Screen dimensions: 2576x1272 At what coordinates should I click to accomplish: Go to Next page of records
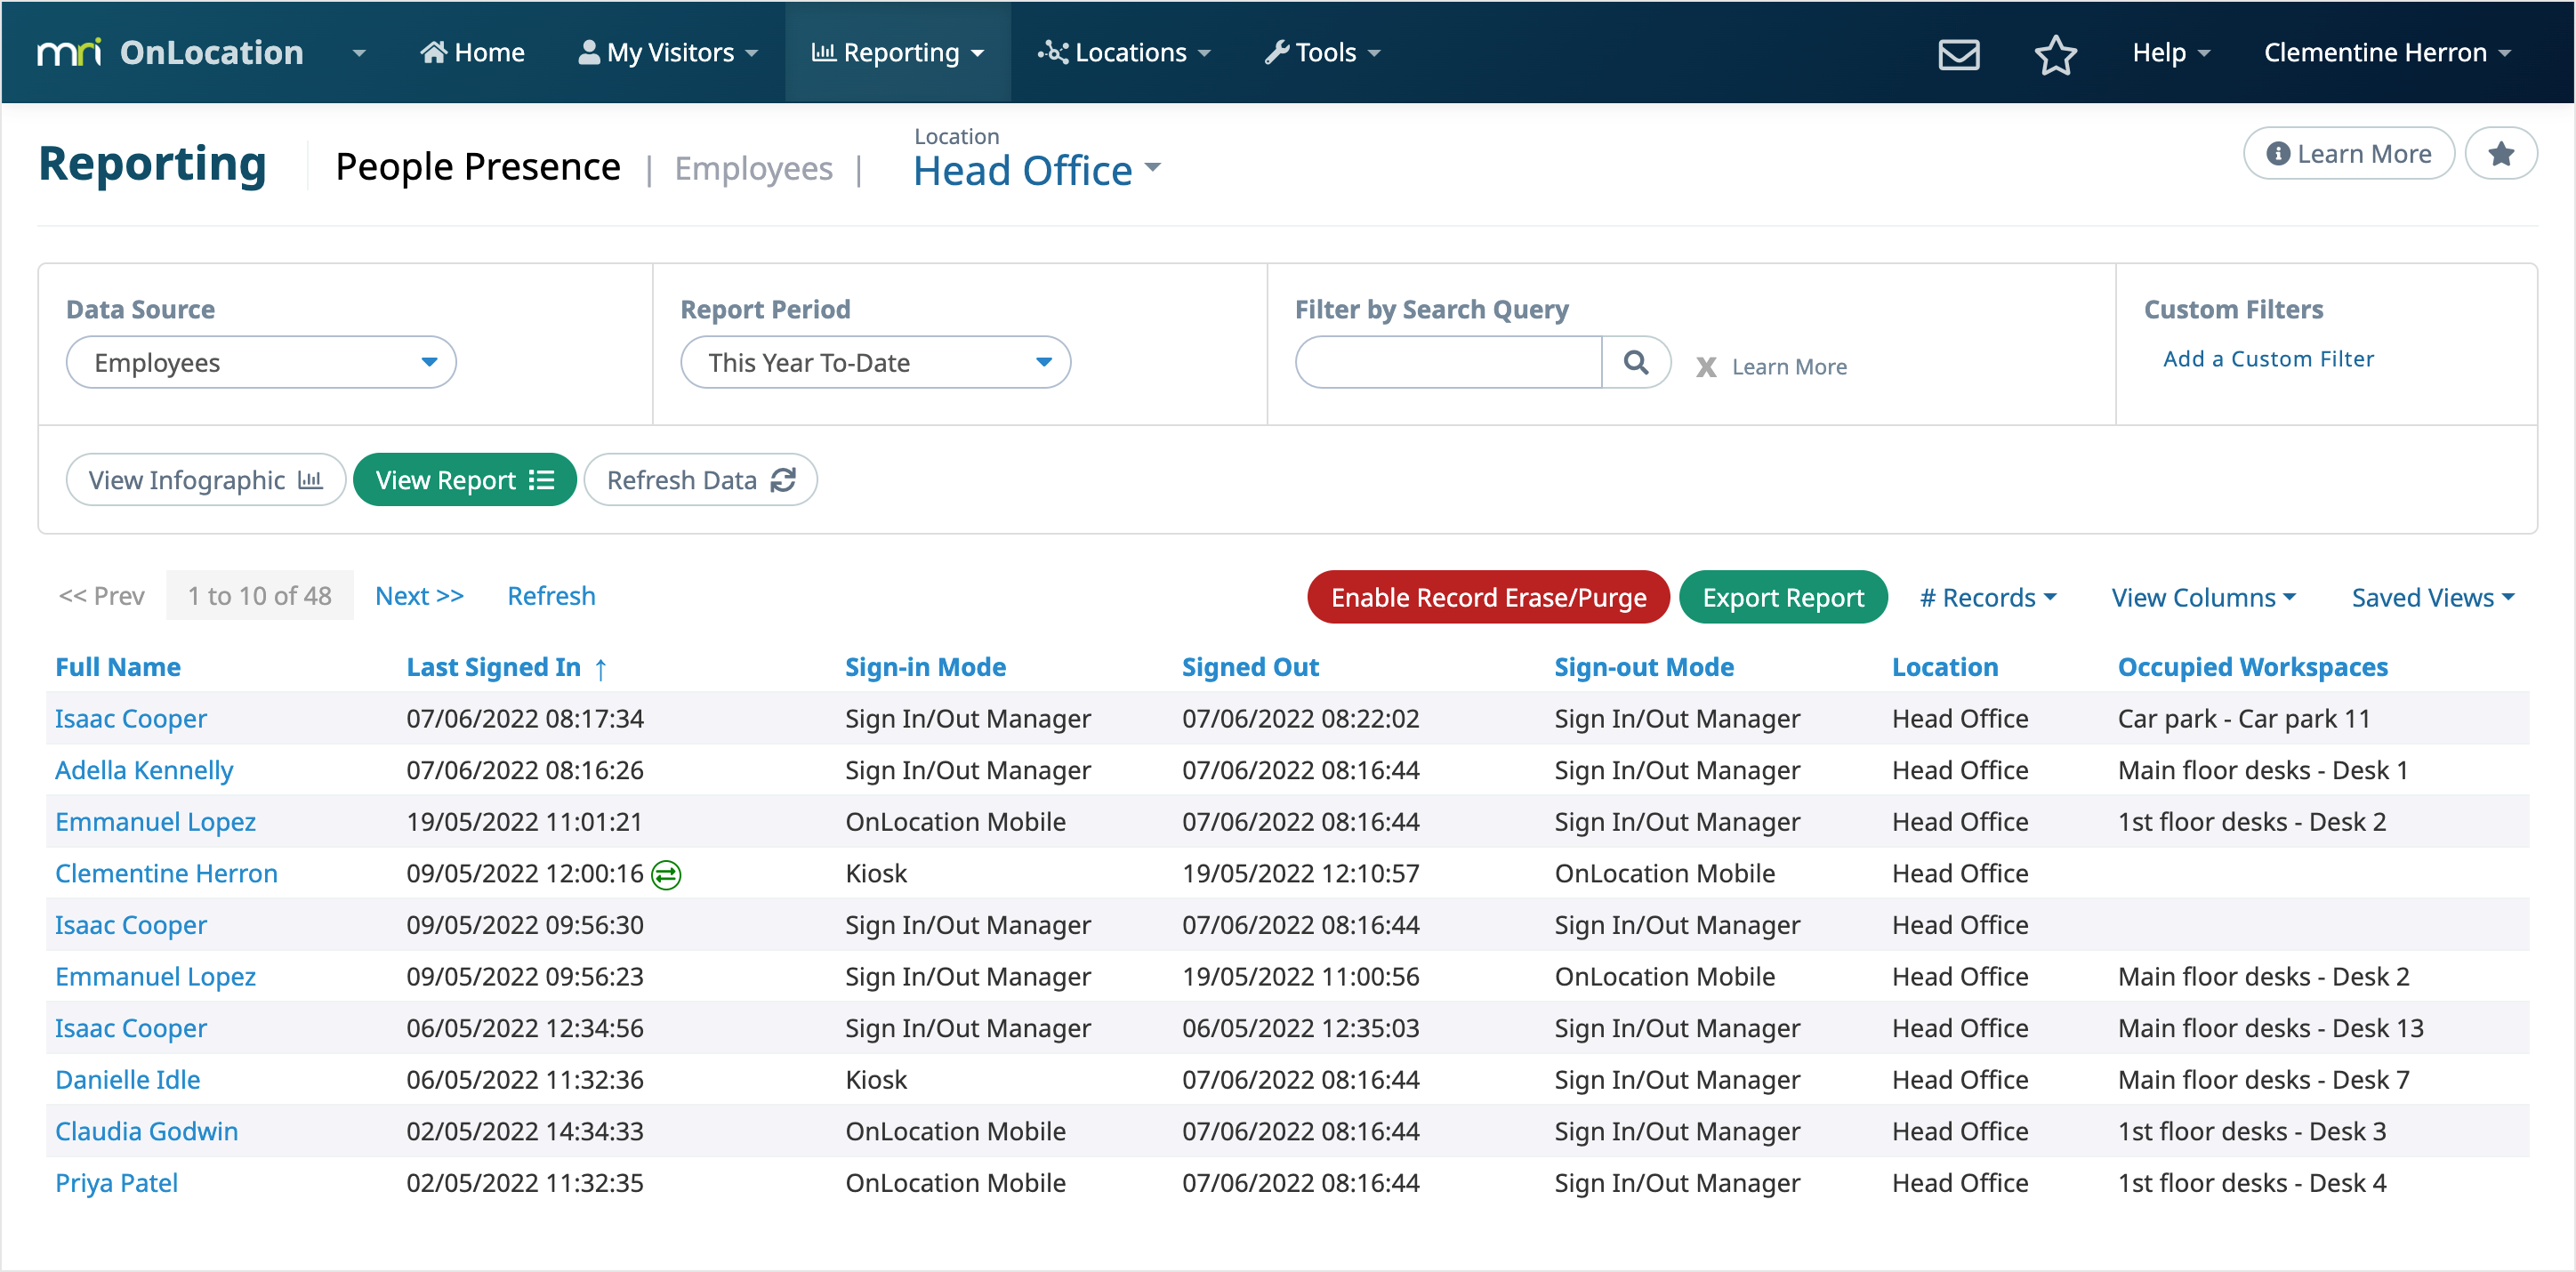419,596
